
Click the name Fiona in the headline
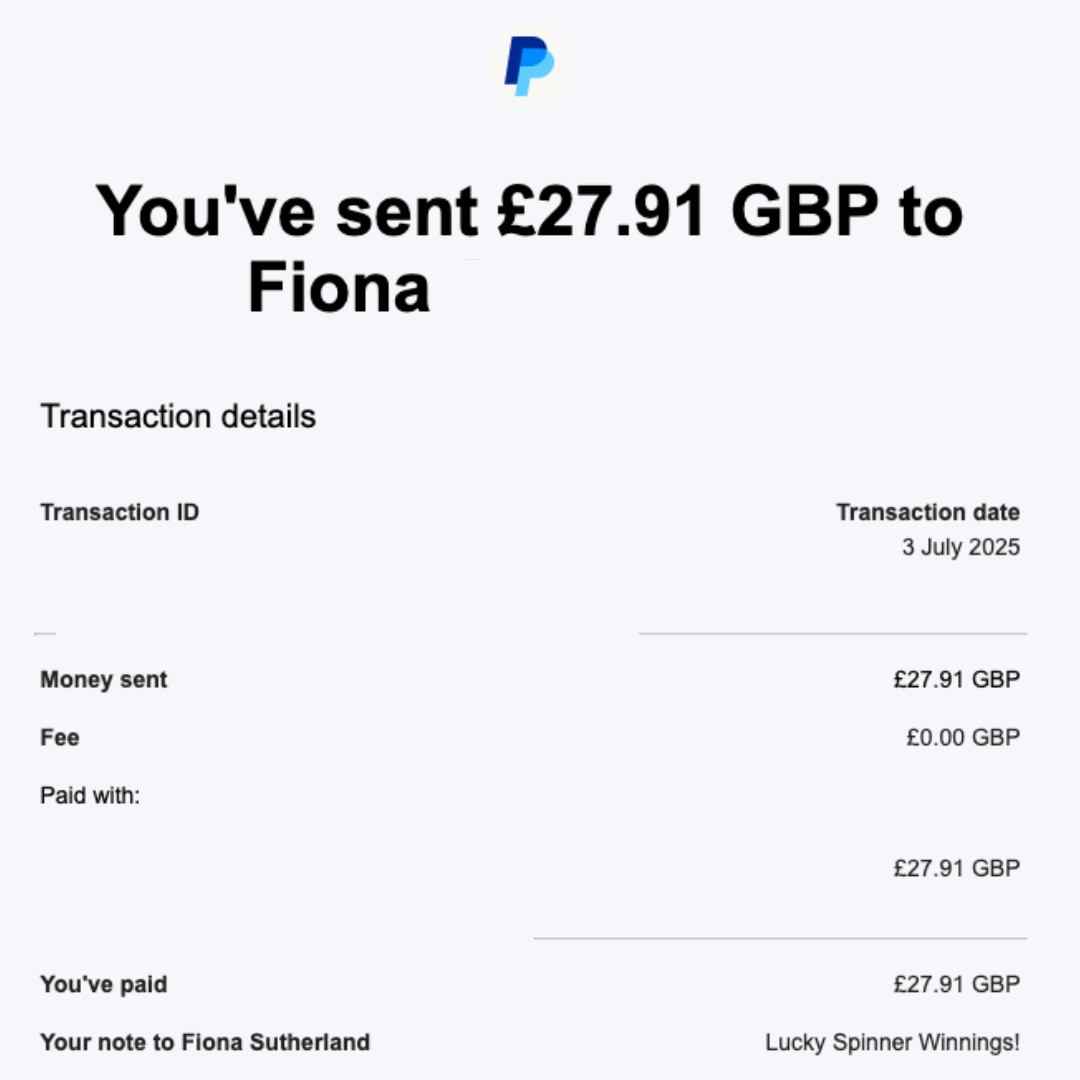pyautogui.click(x=339, y=287)
